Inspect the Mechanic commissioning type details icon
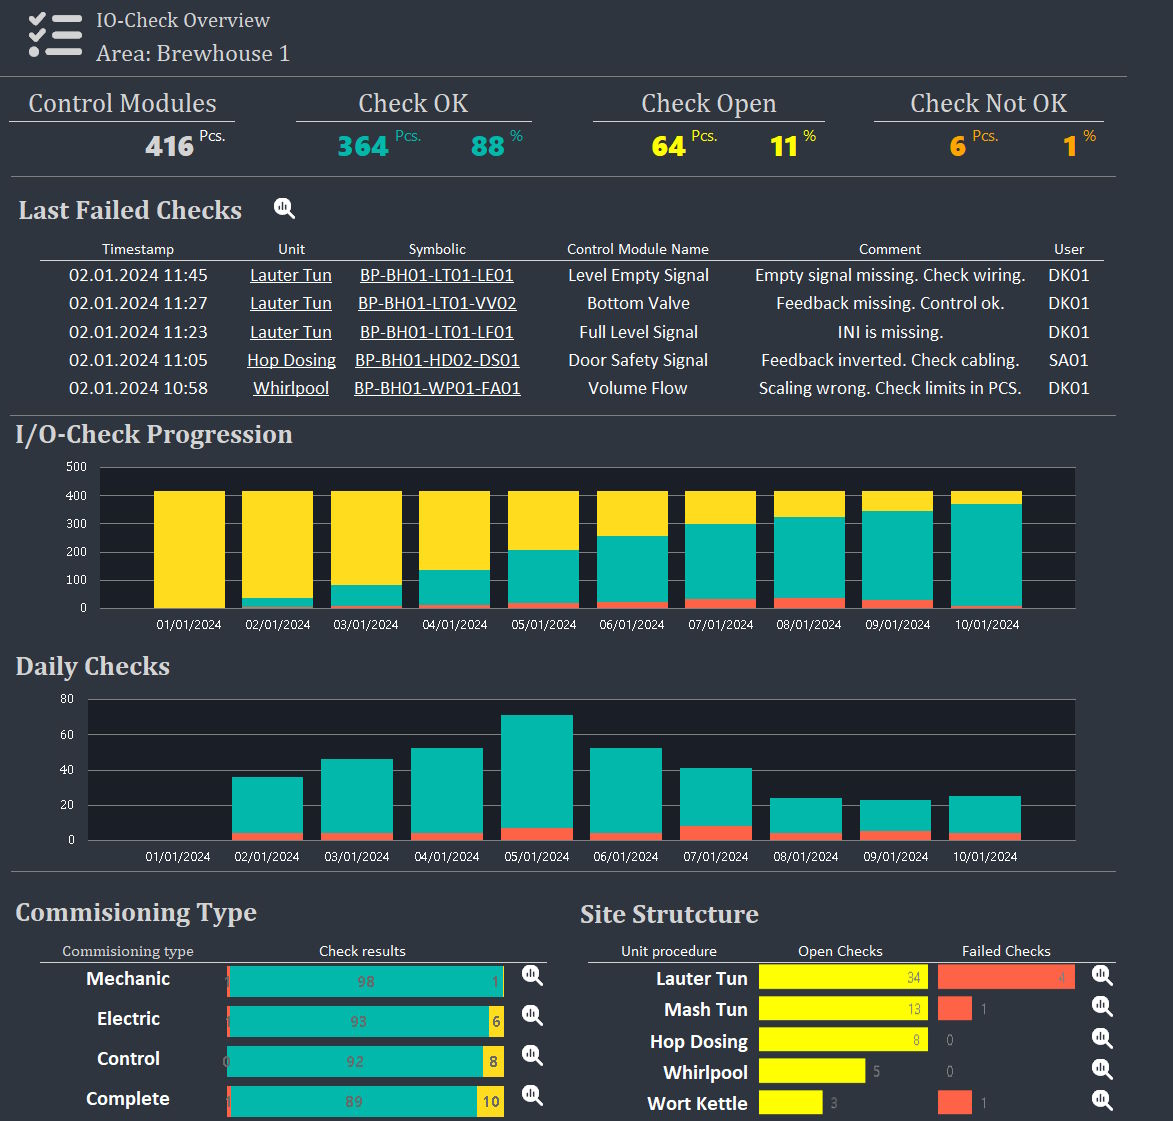Screen dimensions: 1173x1121 (532, 975)
